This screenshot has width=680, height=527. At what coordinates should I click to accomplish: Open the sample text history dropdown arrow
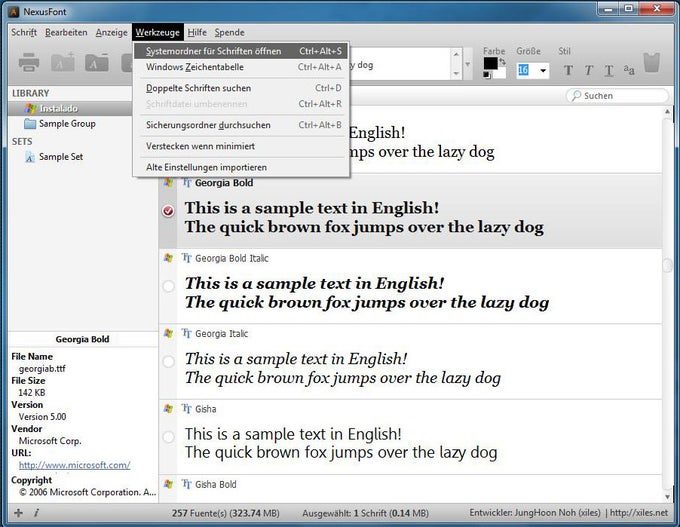click(x=468, y=65)
